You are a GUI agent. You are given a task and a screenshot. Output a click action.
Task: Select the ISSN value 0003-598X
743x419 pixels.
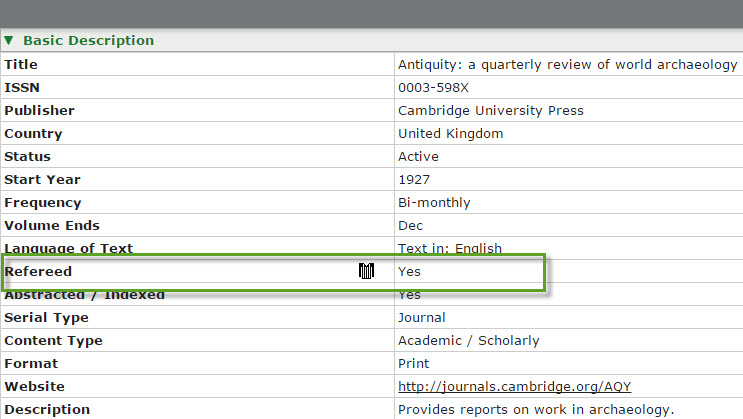pos(433,88)
